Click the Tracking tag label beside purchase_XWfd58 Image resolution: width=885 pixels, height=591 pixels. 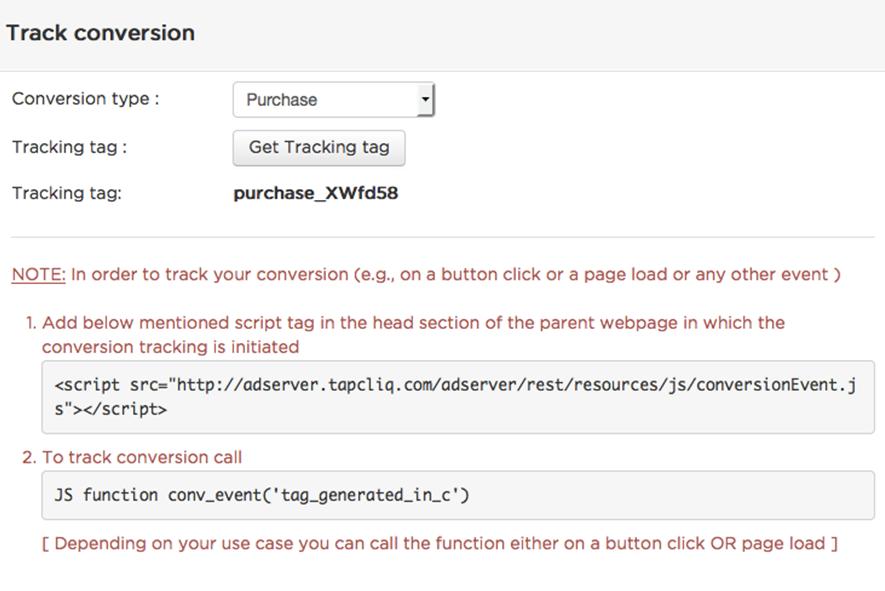(x=67, y=193)
